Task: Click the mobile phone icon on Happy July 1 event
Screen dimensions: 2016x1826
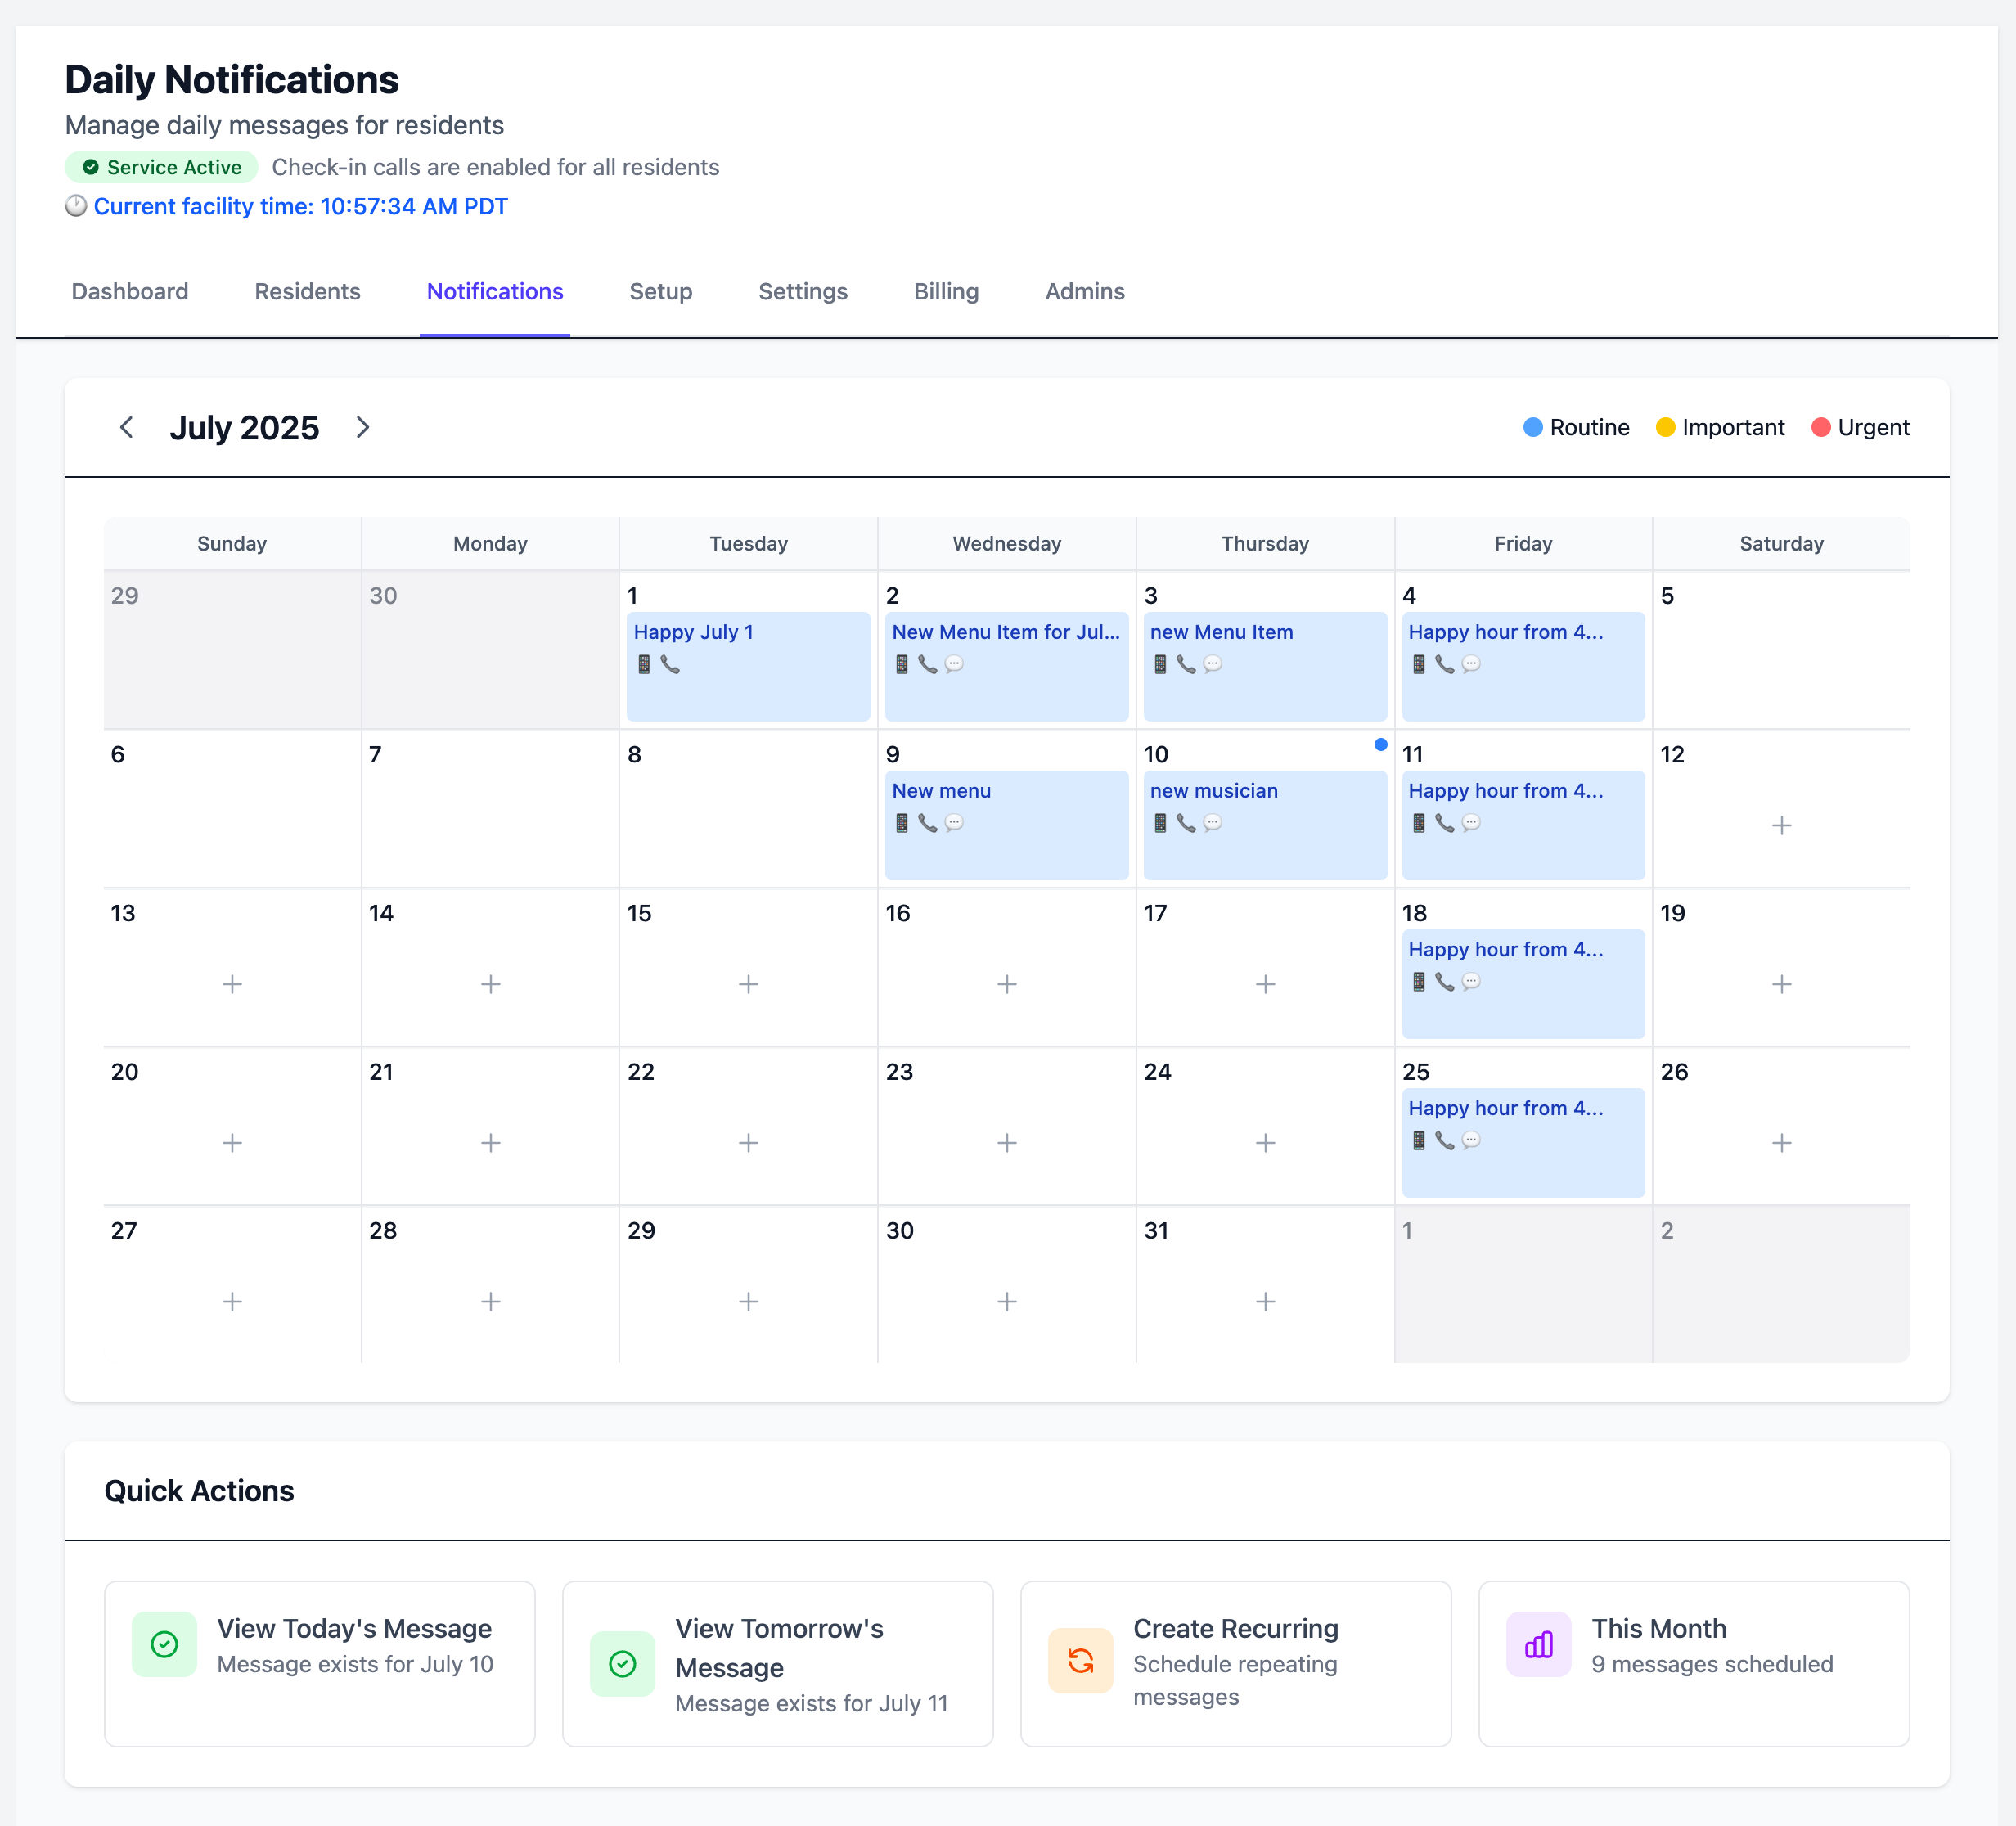Action: 645,664
